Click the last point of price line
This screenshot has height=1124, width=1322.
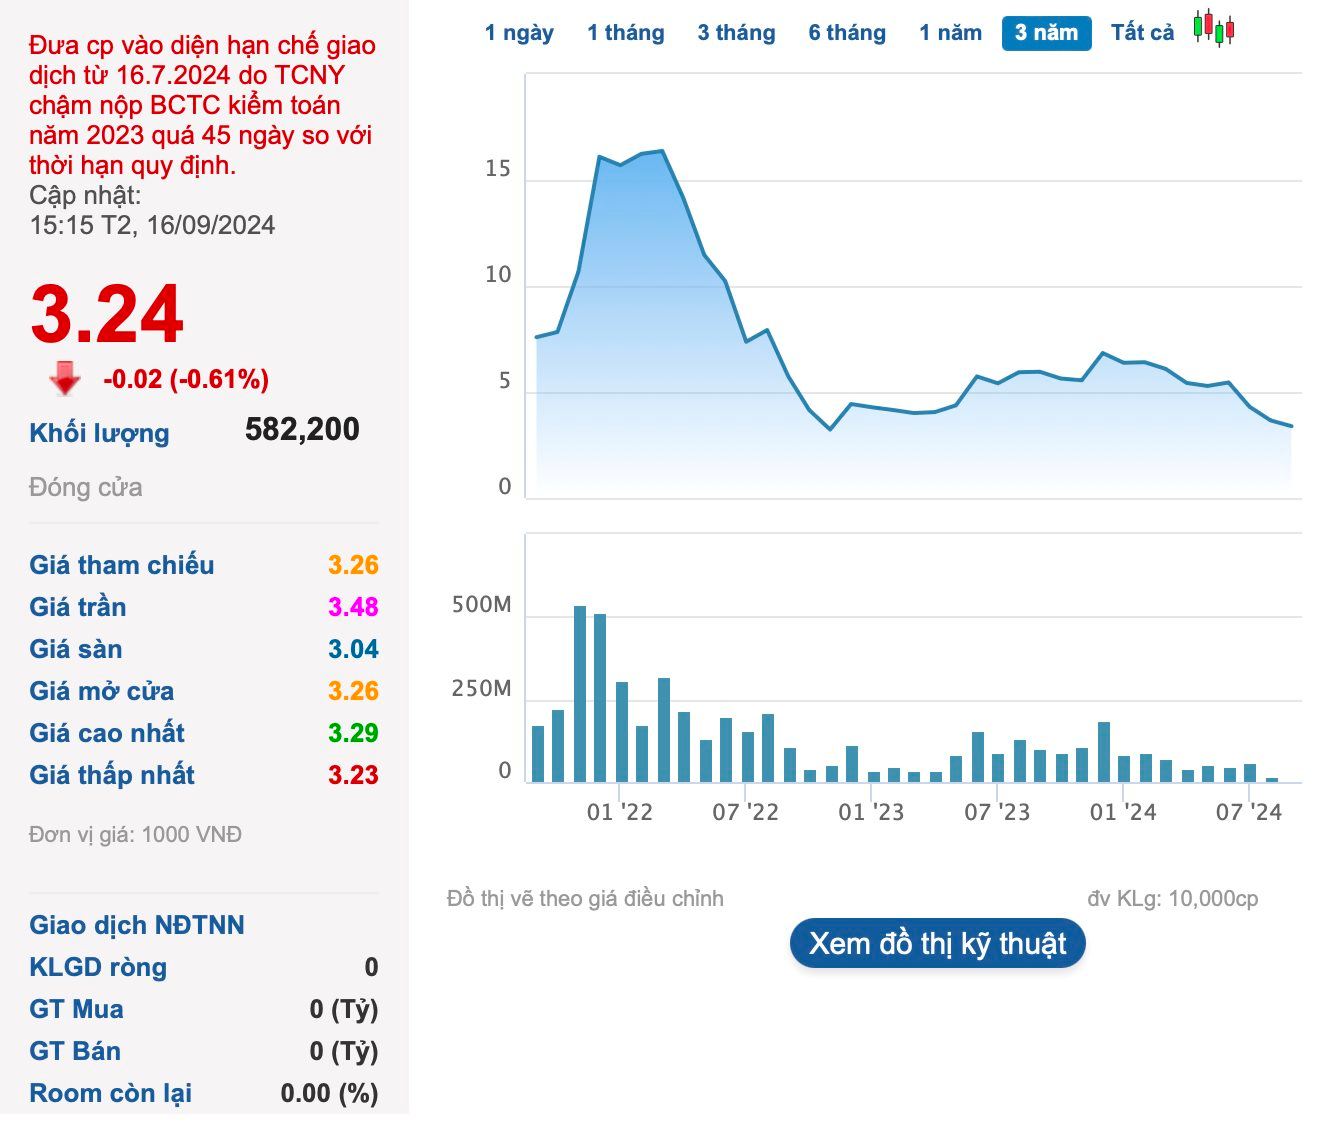click(1291, 426)
